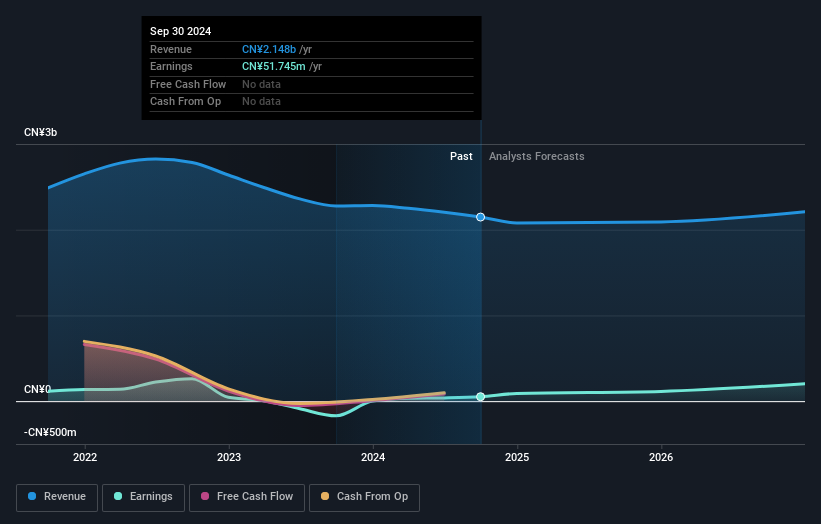
Task: Click the Analysts Forecasts label
Action: 537,156
